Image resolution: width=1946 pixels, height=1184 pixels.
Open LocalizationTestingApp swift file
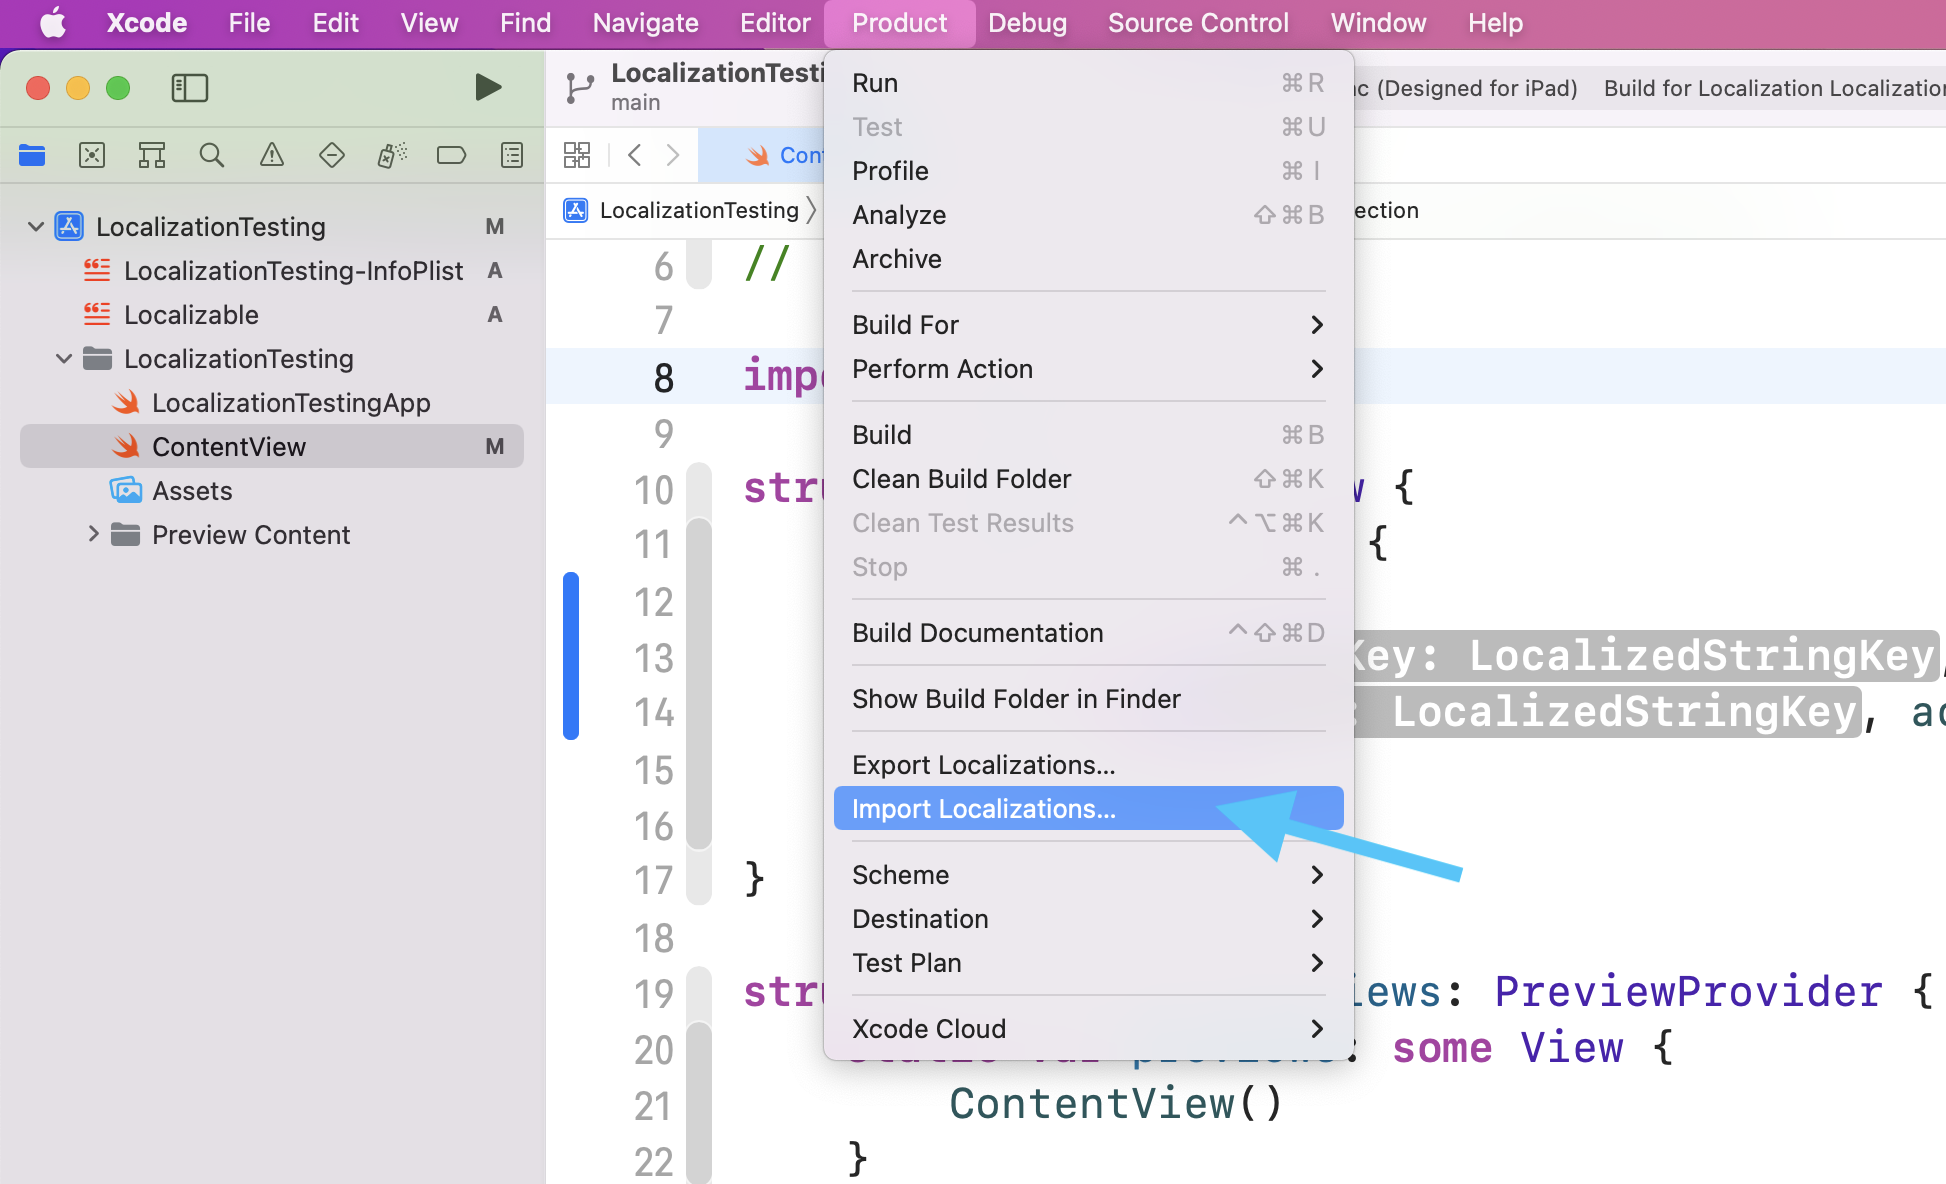(291, 403)
